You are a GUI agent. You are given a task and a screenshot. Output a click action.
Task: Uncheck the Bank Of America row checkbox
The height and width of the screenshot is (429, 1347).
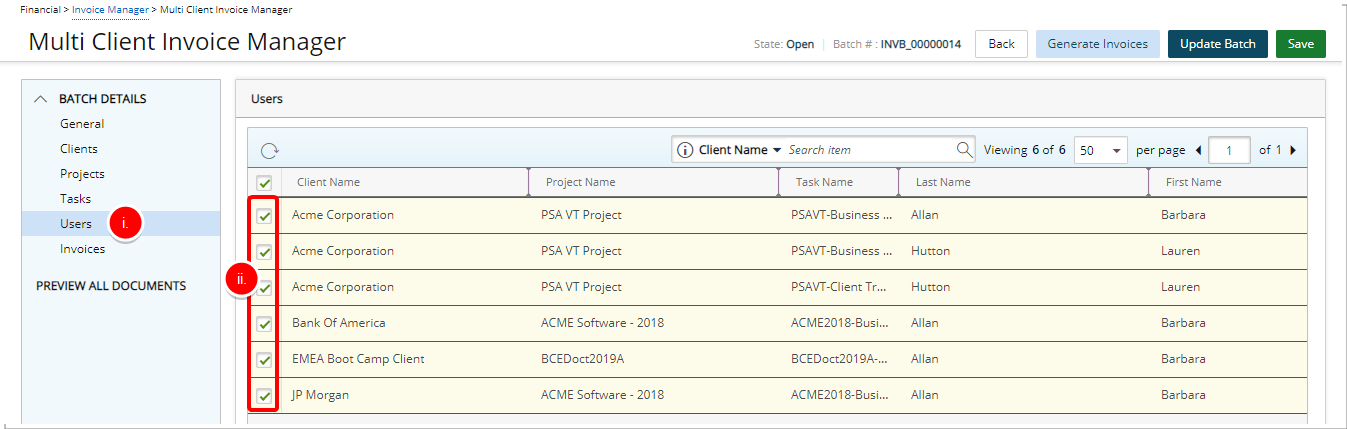pos(265,324)
